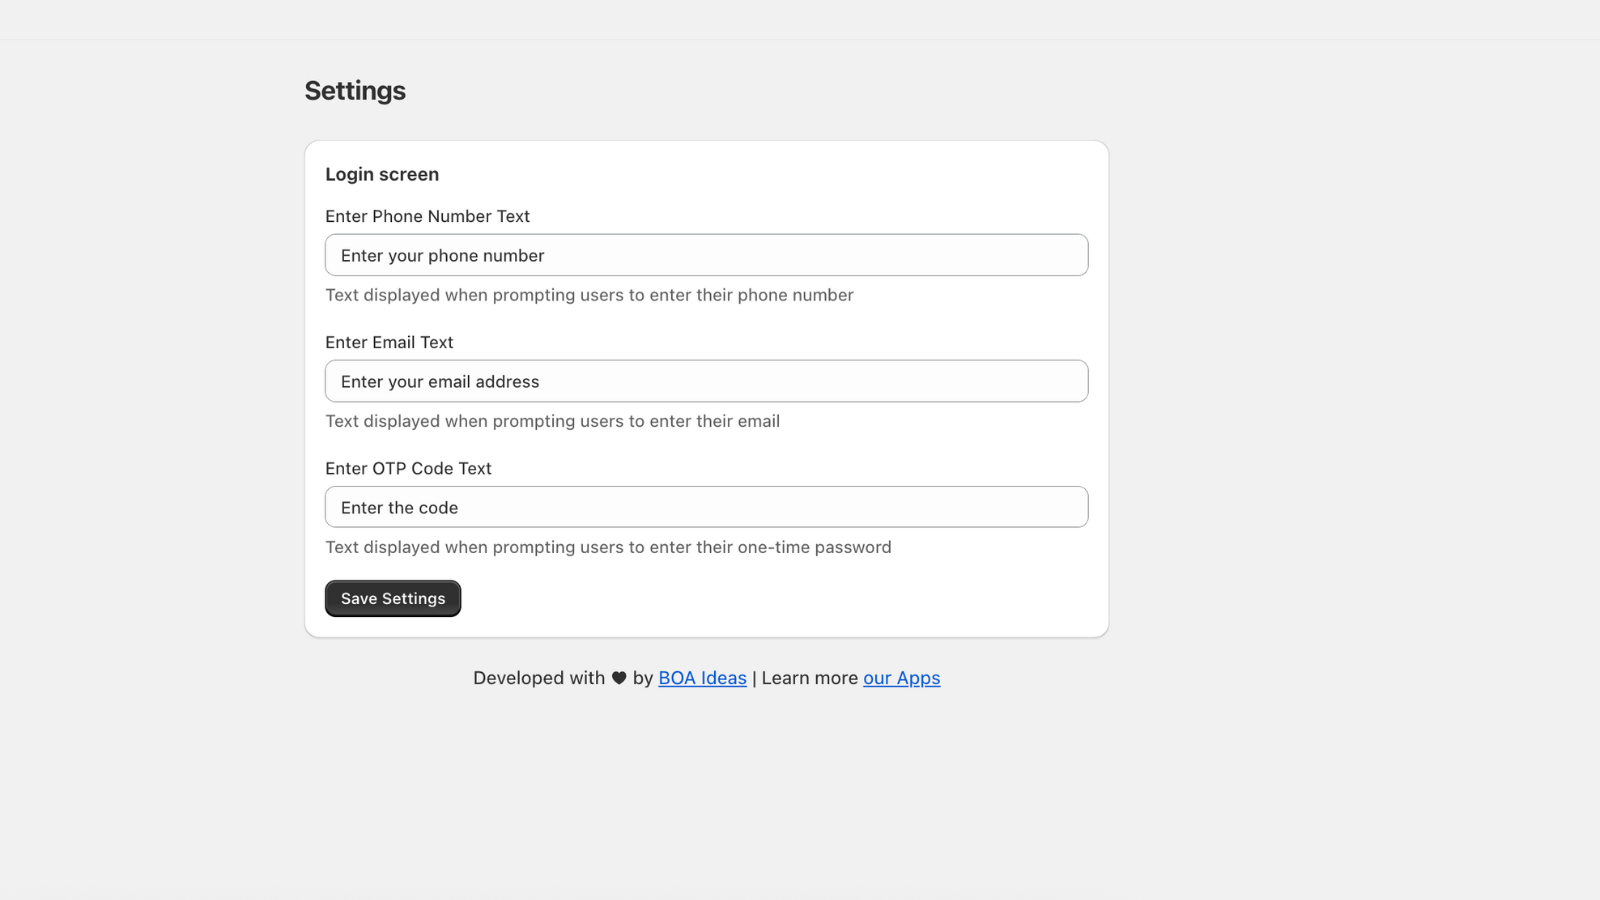Click into the Enter Email Text input
Viewport: 1600px width, 900px height.
(x=706, y=381)
